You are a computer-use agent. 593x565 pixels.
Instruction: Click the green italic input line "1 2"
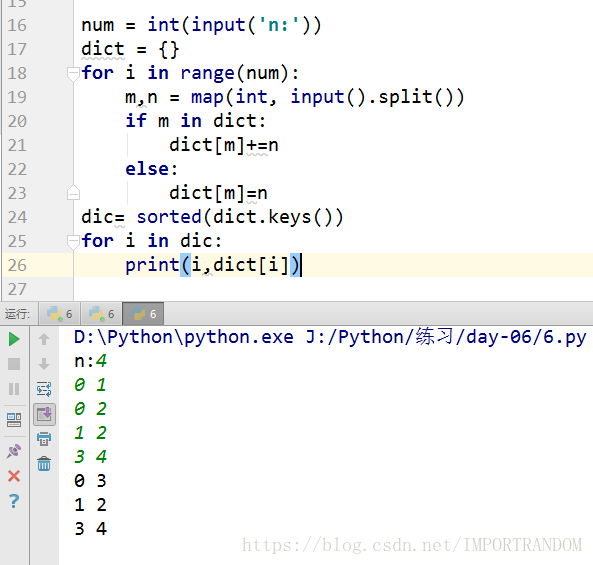(x=90, y=433)
